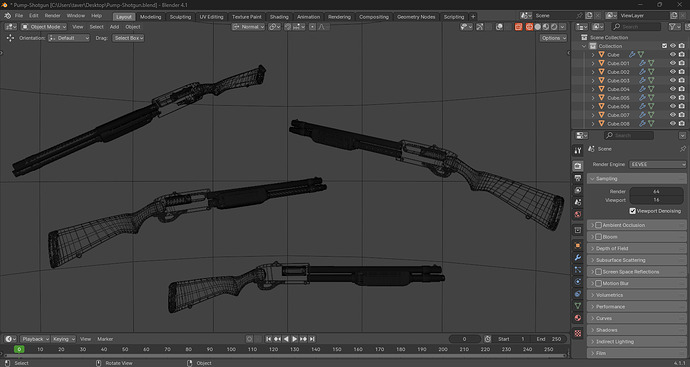Open the Playback dropdown in timeline
This screenshot has height=367, width=690.
tap(35, 339)
